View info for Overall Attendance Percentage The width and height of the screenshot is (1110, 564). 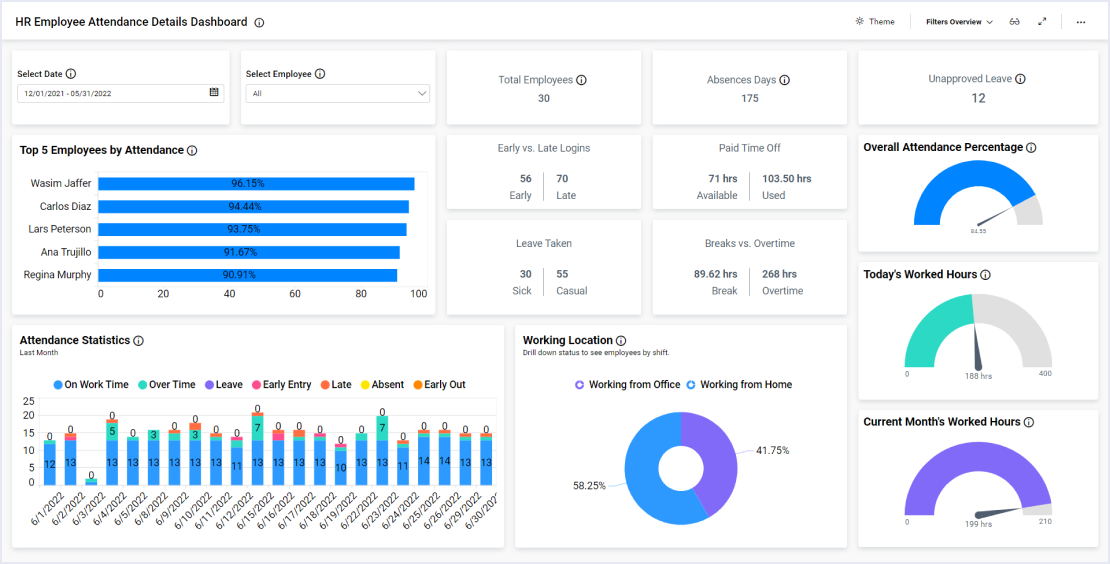coord(1031,148)
